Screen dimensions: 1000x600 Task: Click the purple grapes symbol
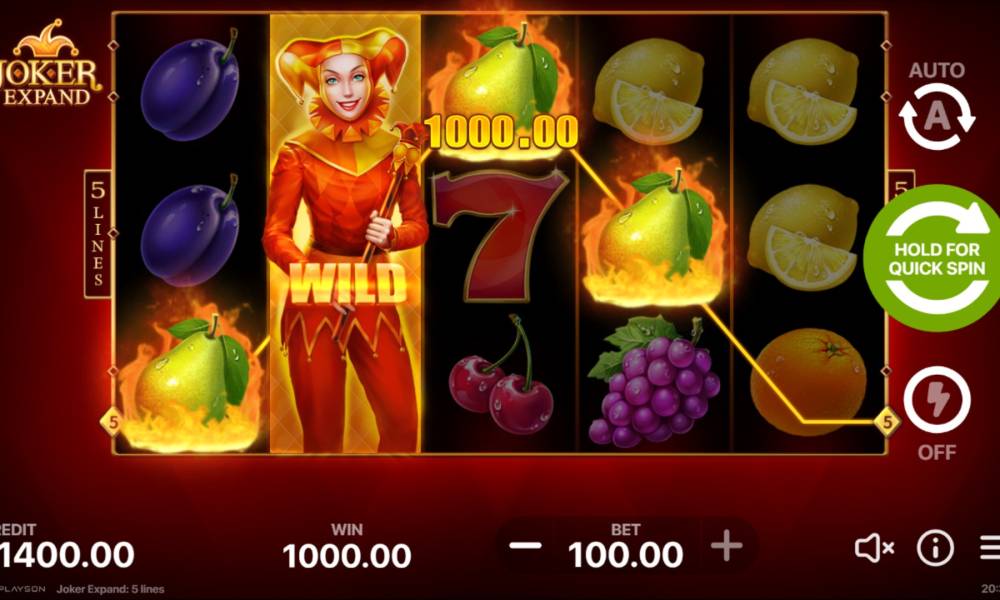[x=654, y=383]
